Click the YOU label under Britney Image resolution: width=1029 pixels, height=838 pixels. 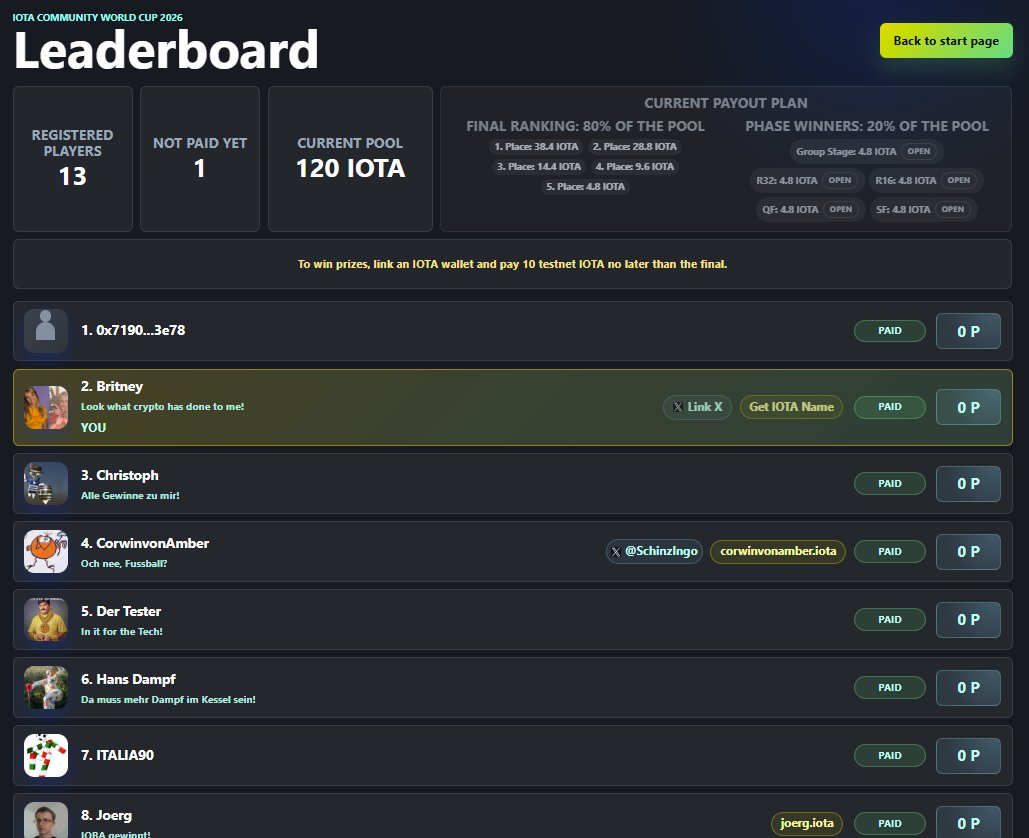click(x=93, y=427)
